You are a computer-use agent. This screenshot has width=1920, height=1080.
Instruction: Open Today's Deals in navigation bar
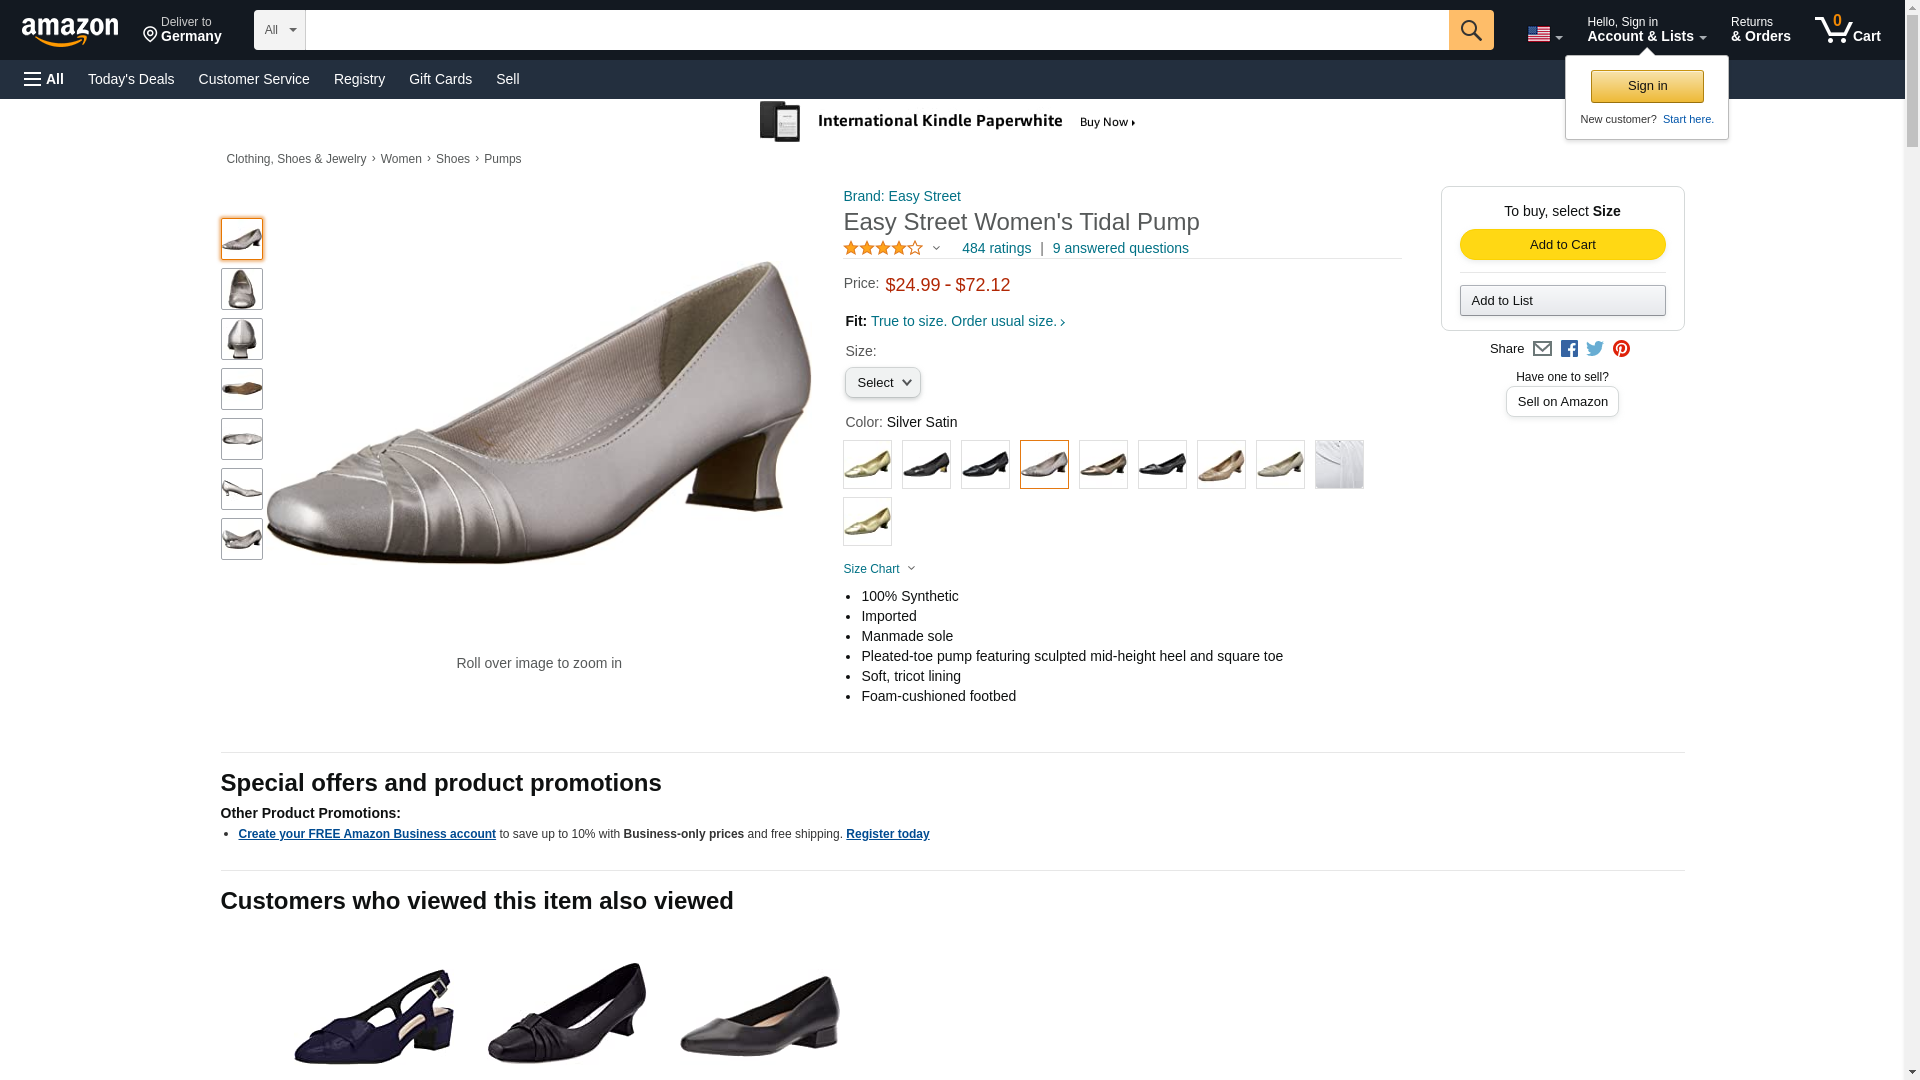(x=131, y=79)
